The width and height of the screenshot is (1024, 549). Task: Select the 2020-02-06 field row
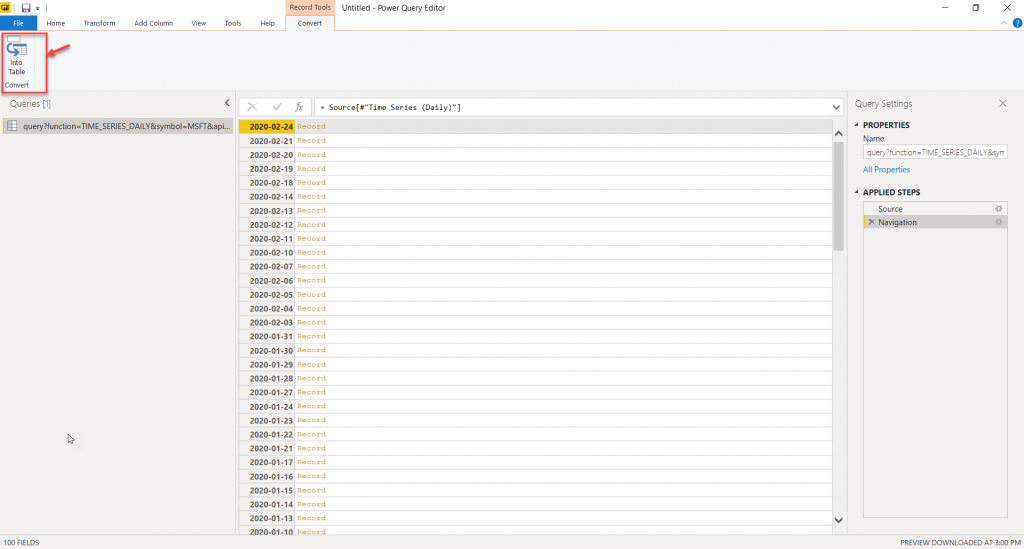[536, 281]
